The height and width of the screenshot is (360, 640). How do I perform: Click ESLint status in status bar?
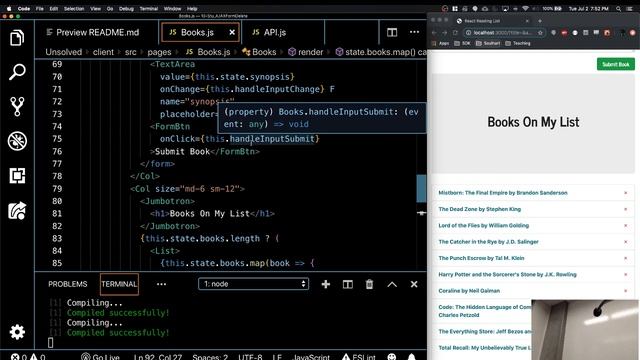[359, 356]
